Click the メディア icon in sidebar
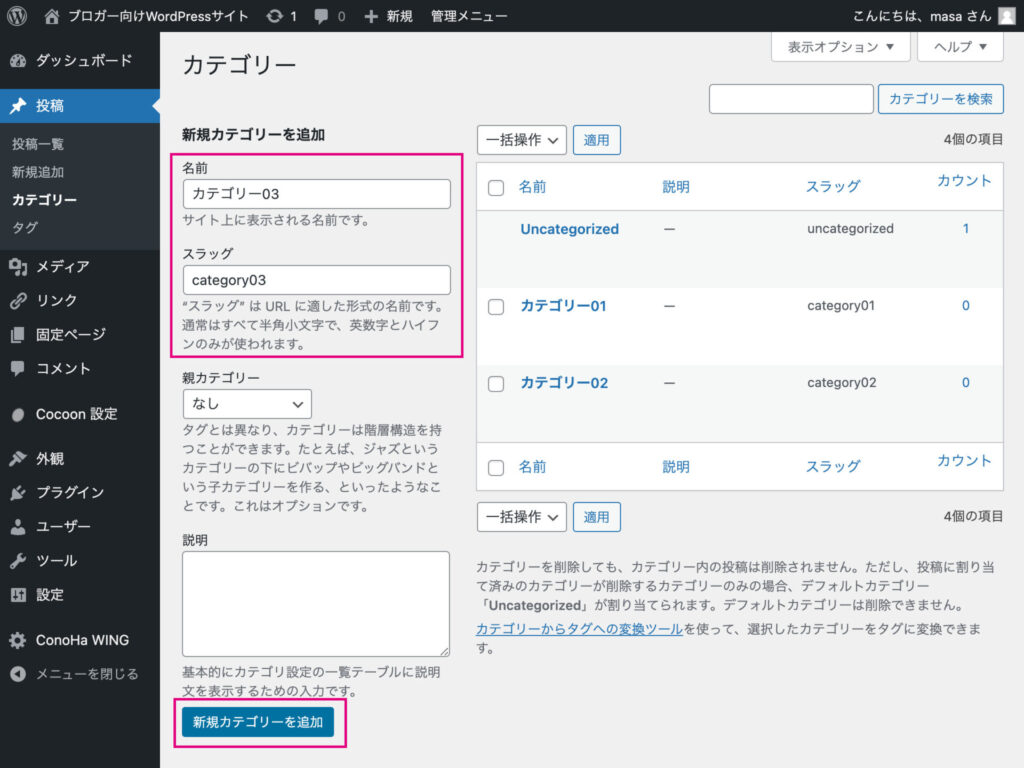 click(18, 266)
